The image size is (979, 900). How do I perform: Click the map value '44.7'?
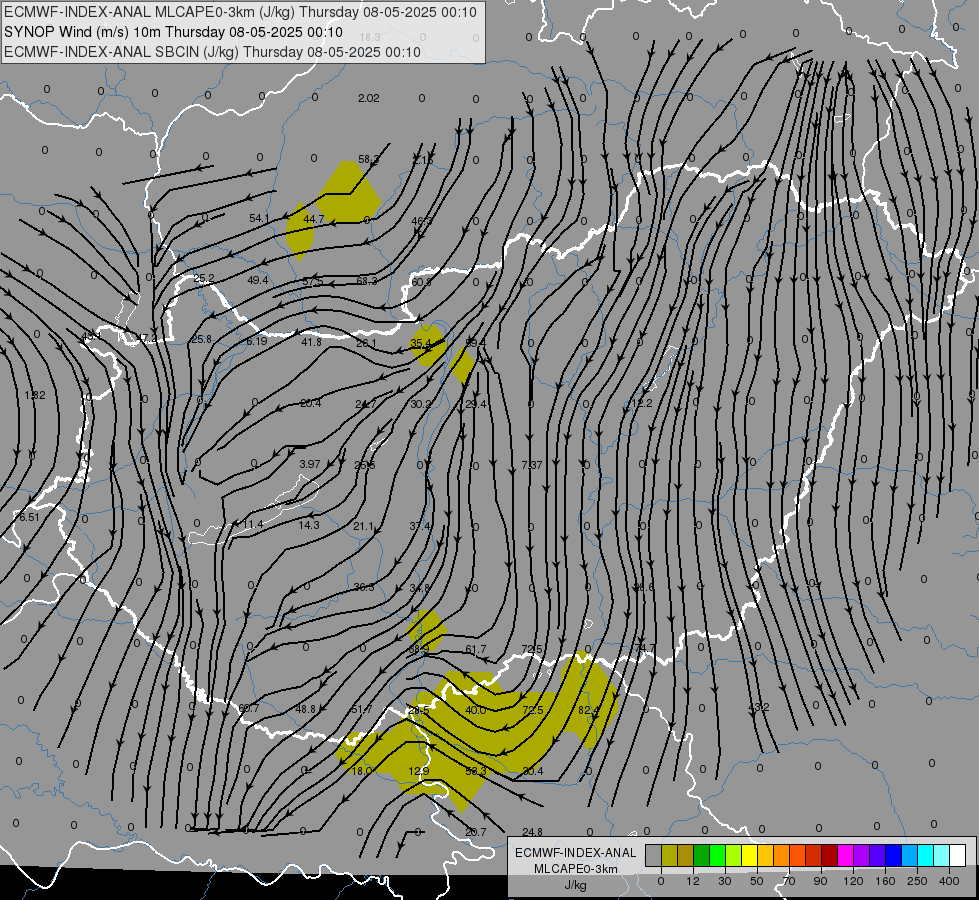click(x=313, y=219)
